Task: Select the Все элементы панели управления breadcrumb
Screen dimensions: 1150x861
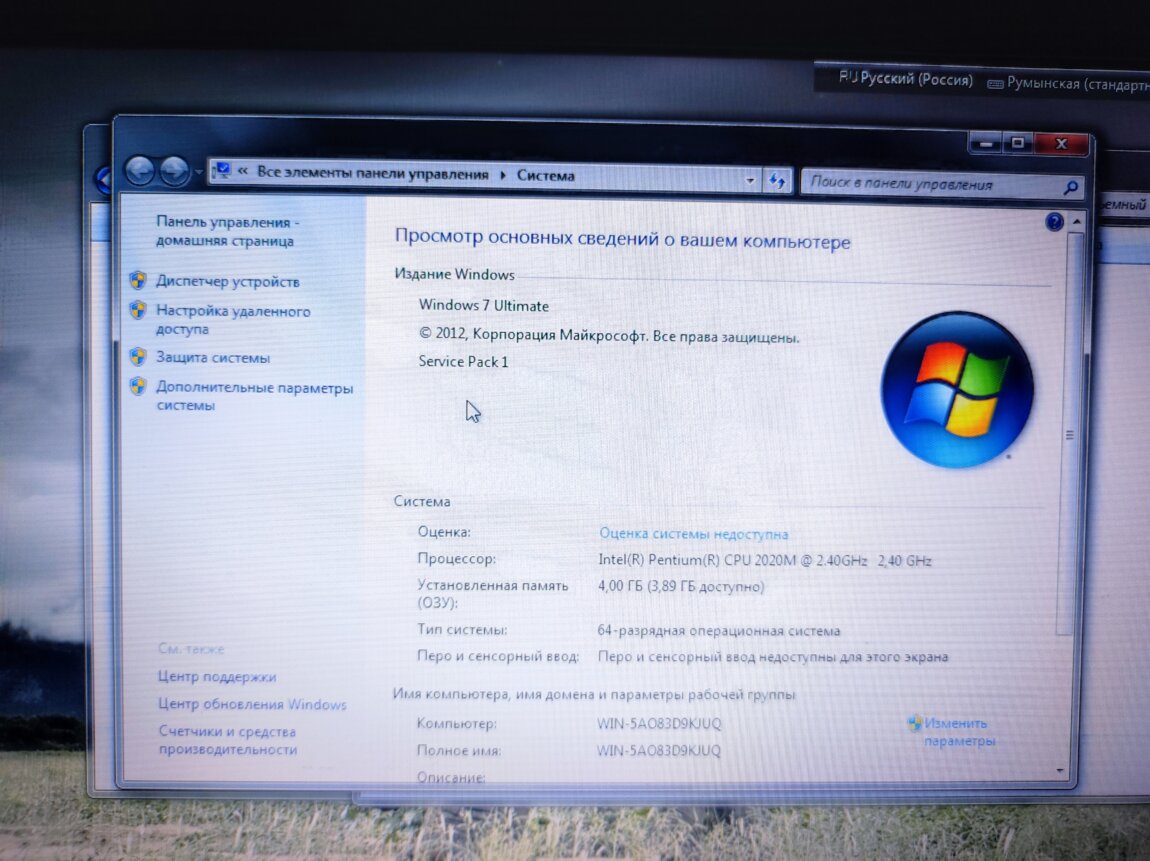Action: click(x=372, y=174)
